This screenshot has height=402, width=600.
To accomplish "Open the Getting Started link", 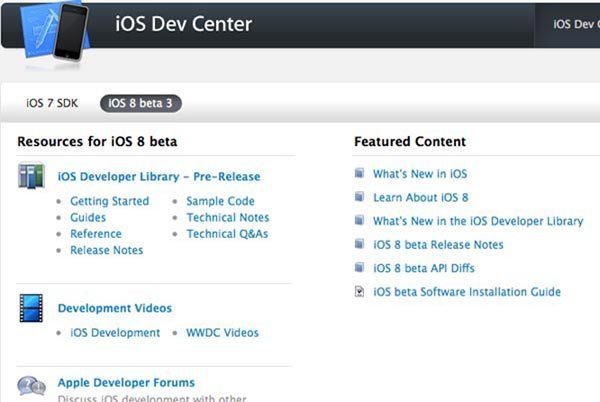I will coord(109,201).
